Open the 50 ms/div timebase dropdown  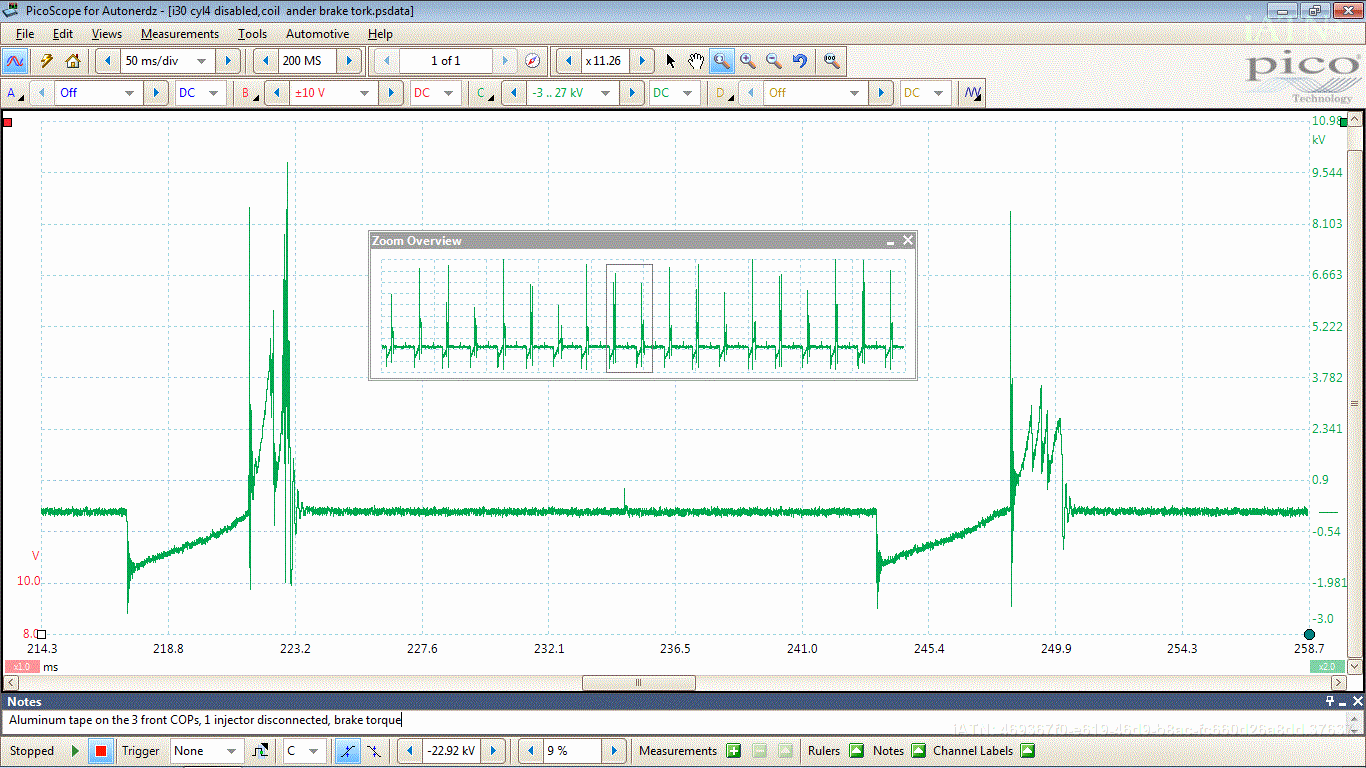point(167,61)
